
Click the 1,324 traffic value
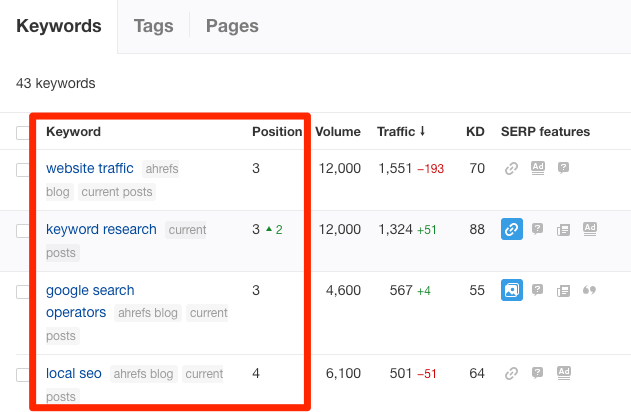click(395, 230)
